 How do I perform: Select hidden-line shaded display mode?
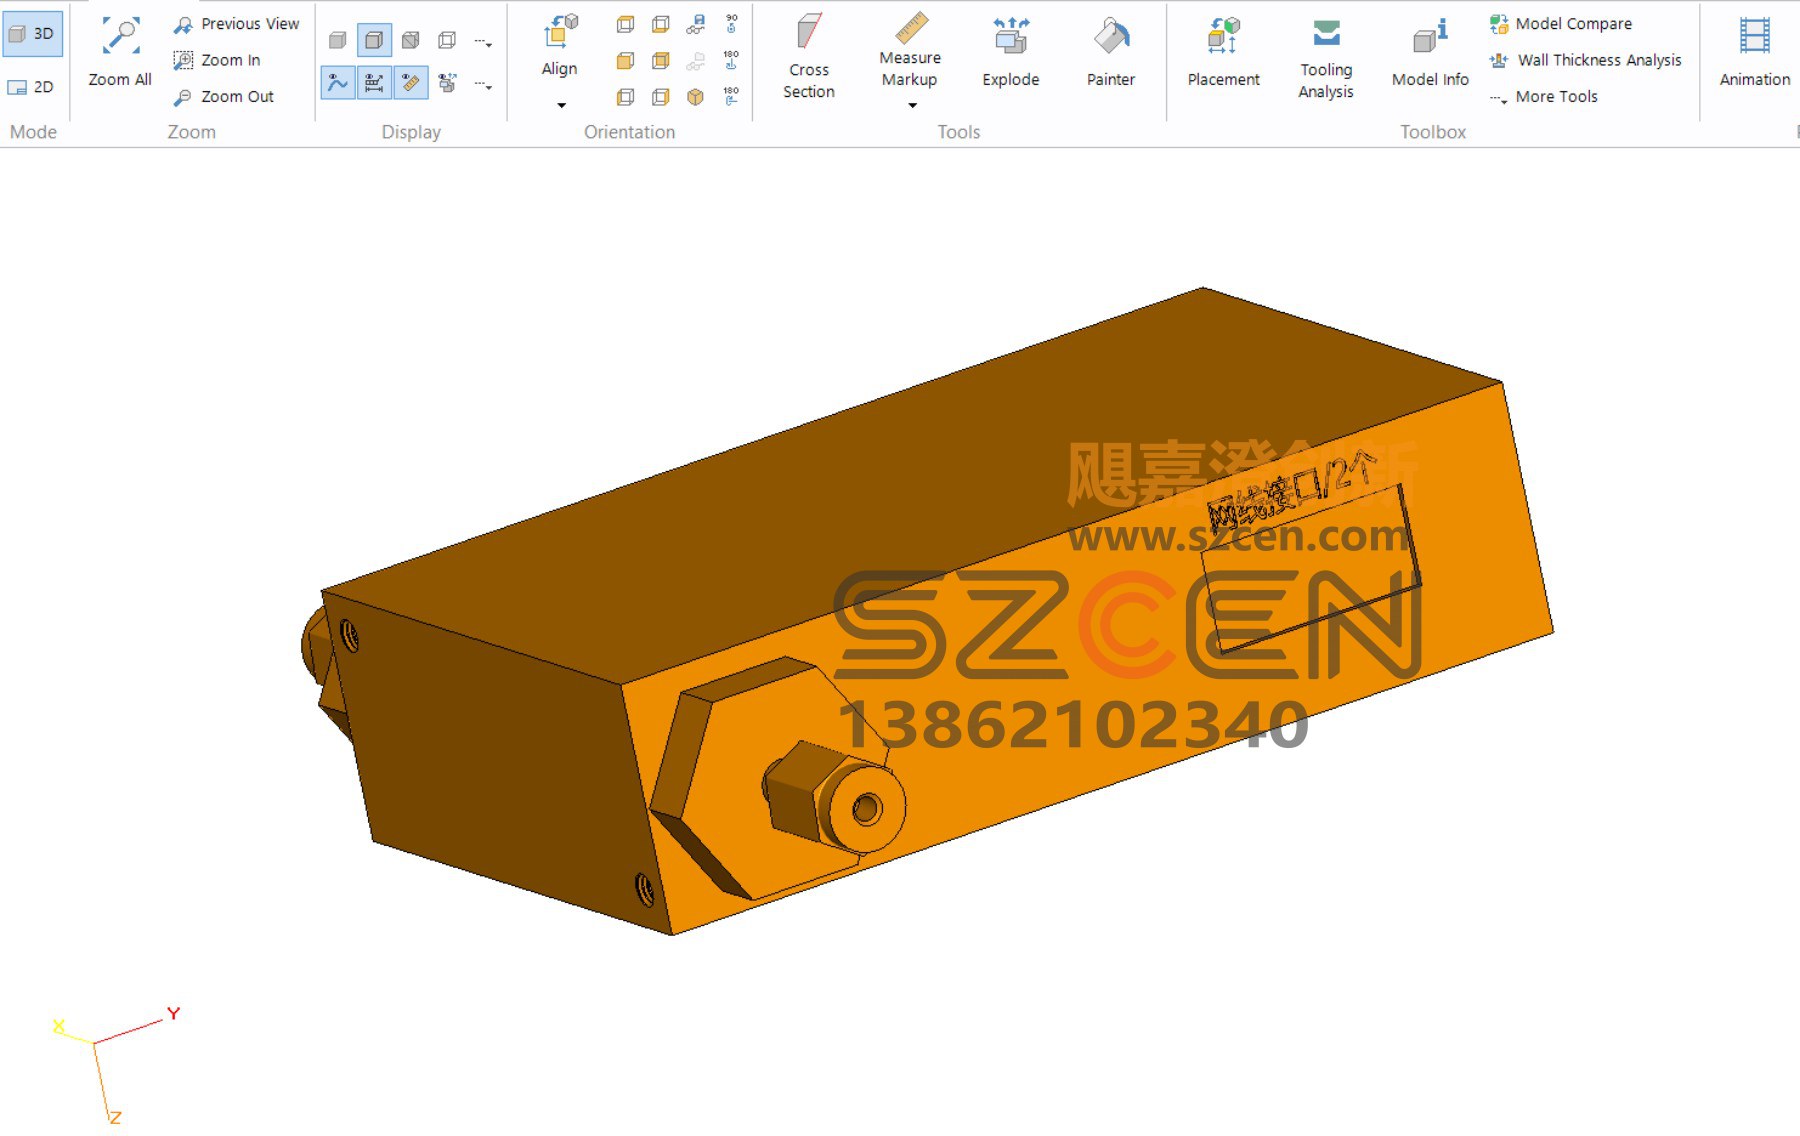click(x=410, y=41)
